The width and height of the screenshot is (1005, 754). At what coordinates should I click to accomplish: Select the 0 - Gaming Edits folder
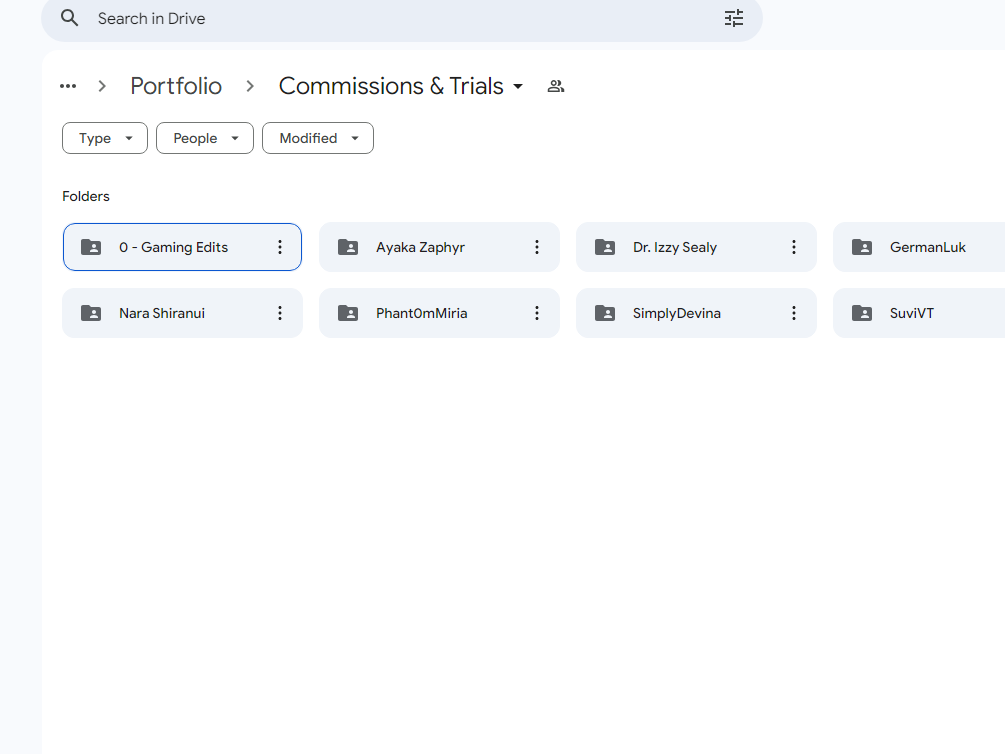click(x=182, y=247)
